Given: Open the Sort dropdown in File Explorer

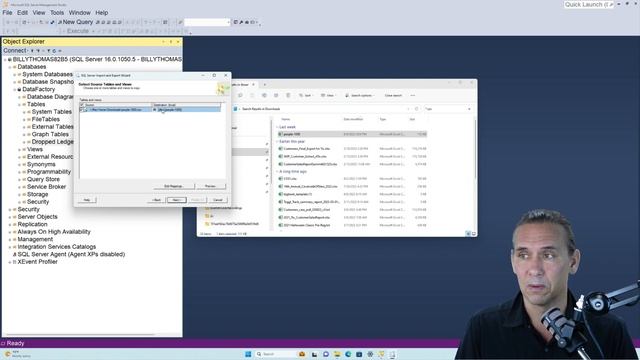Looking at the screenshot, I should pos(305,96).
